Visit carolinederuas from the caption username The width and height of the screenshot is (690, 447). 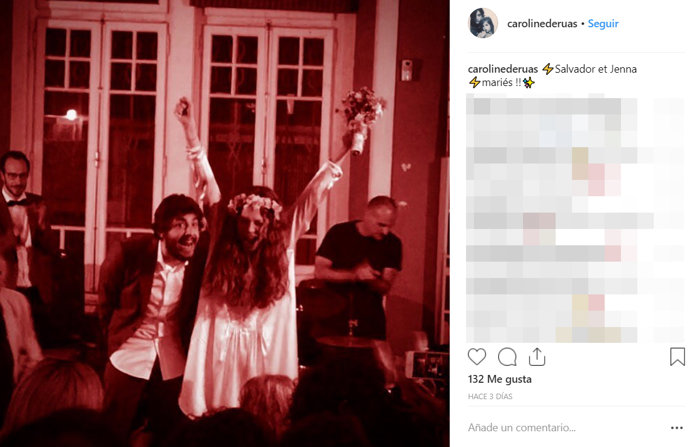click(503, 69)
